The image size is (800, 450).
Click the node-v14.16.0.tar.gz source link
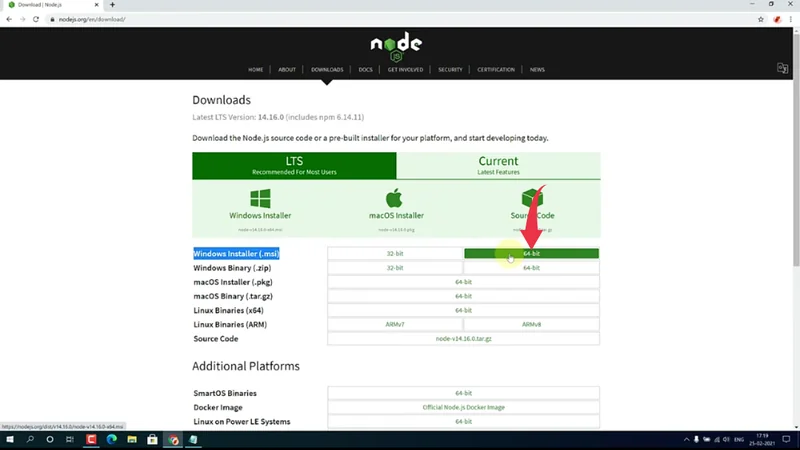pos(463,339)
